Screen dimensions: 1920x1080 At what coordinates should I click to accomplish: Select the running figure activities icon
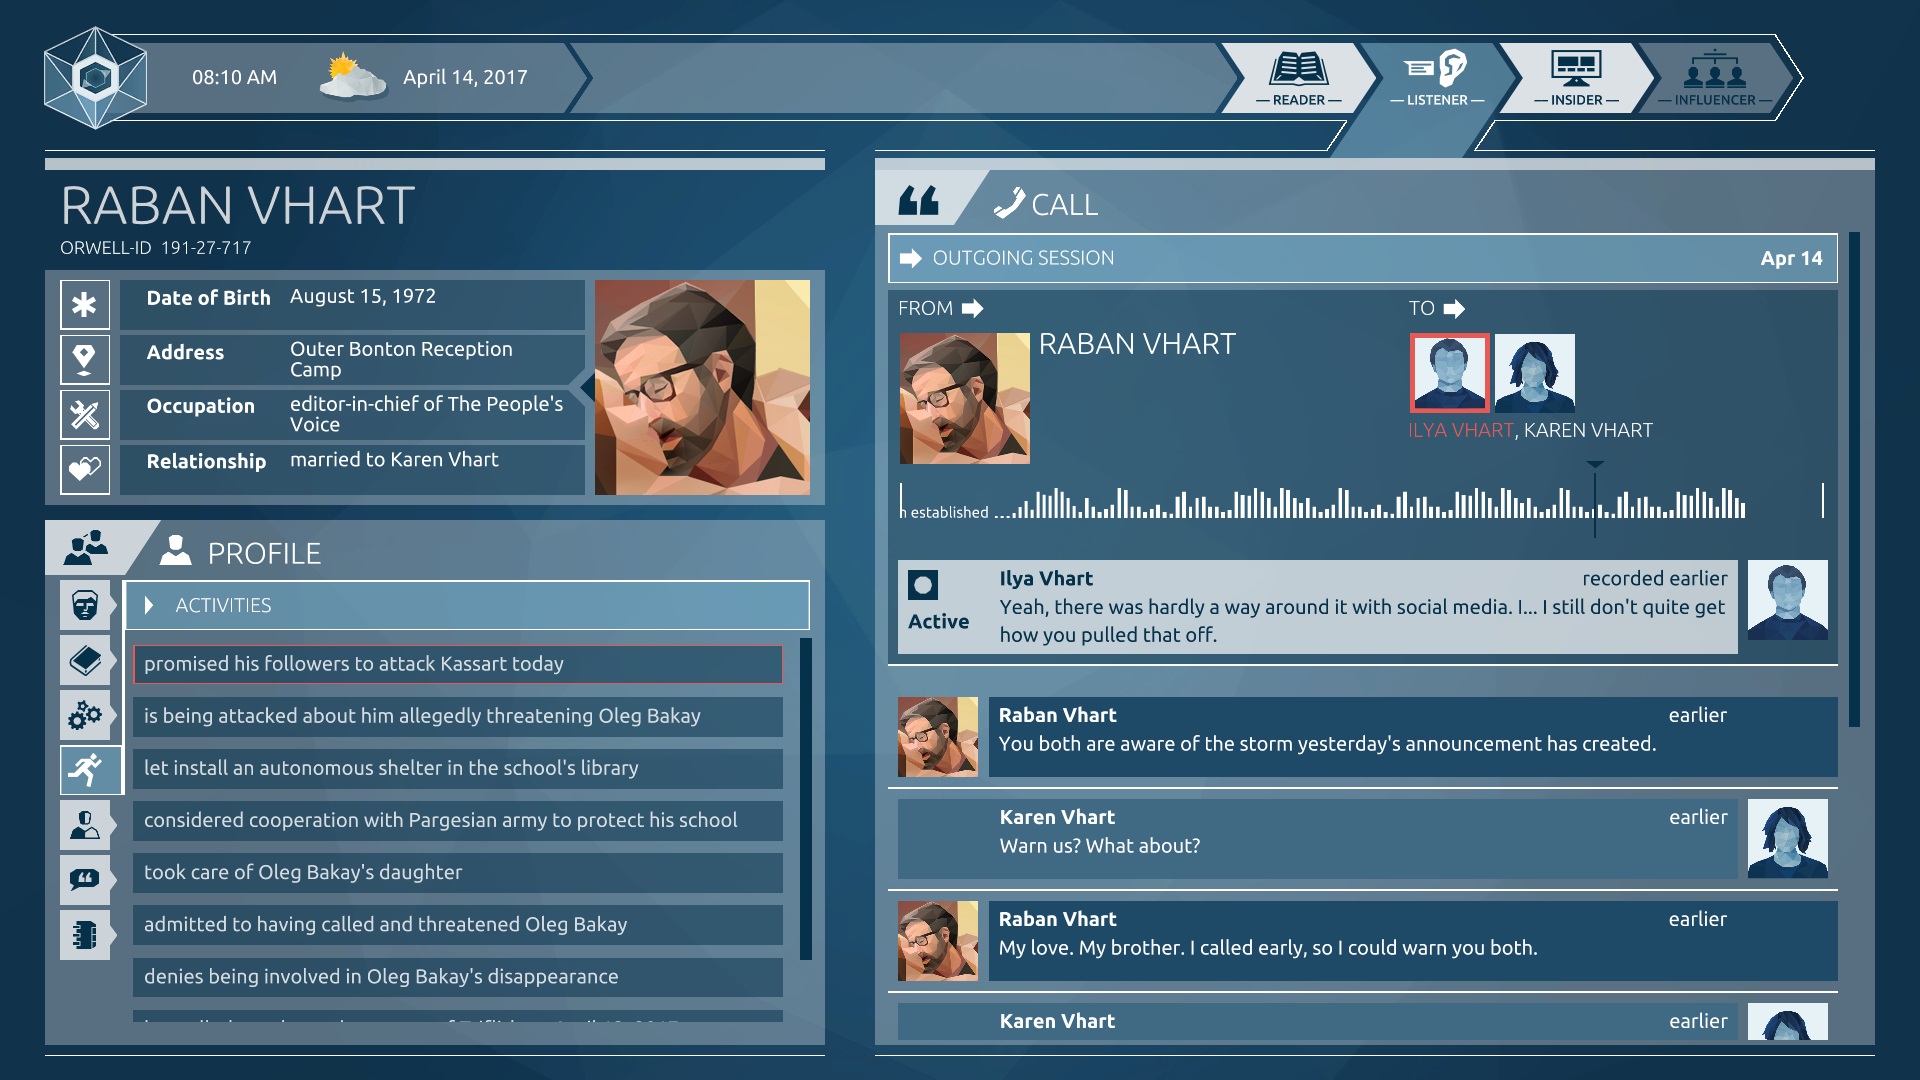point(85,769)
